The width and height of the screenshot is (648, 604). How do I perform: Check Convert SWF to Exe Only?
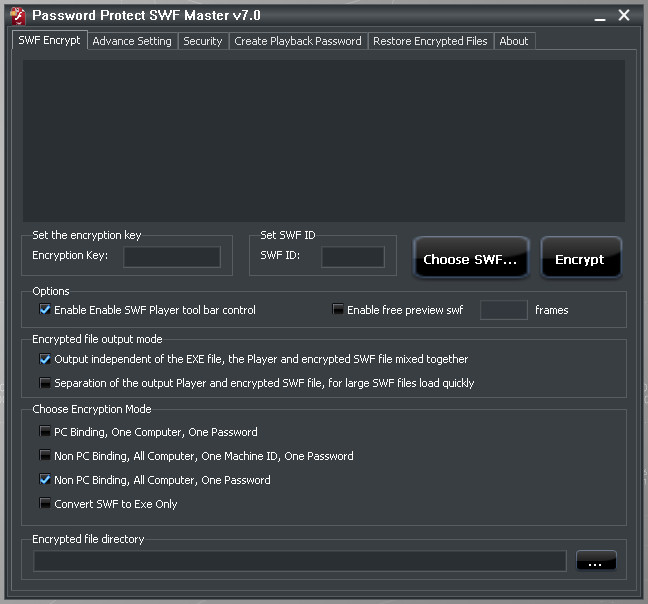tap(45, 503)
